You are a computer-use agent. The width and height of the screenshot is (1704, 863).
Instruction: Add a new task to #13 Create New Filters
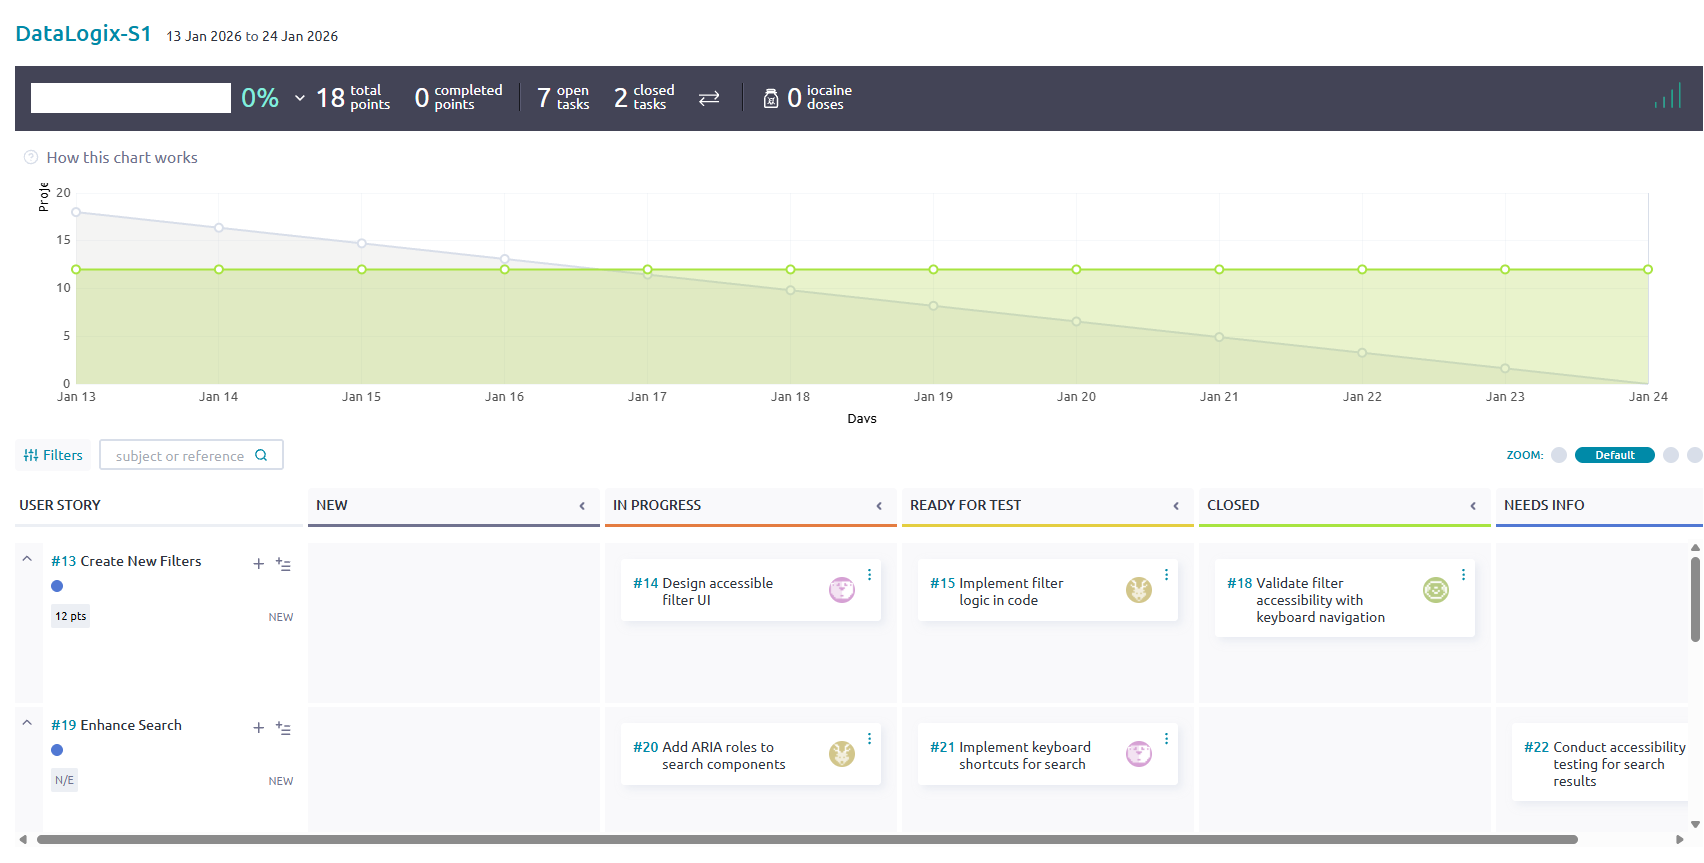pyautogui.click(x=259, y=564)
